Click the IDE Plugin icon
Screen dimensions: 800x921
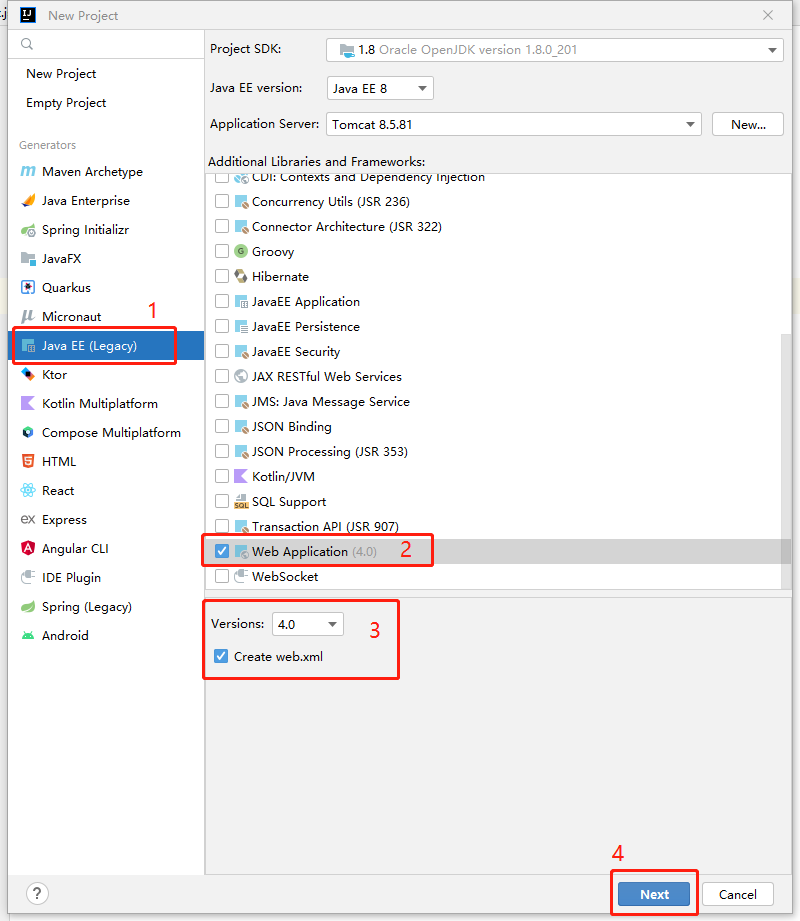pyautogui.click(x=28, y=577)
